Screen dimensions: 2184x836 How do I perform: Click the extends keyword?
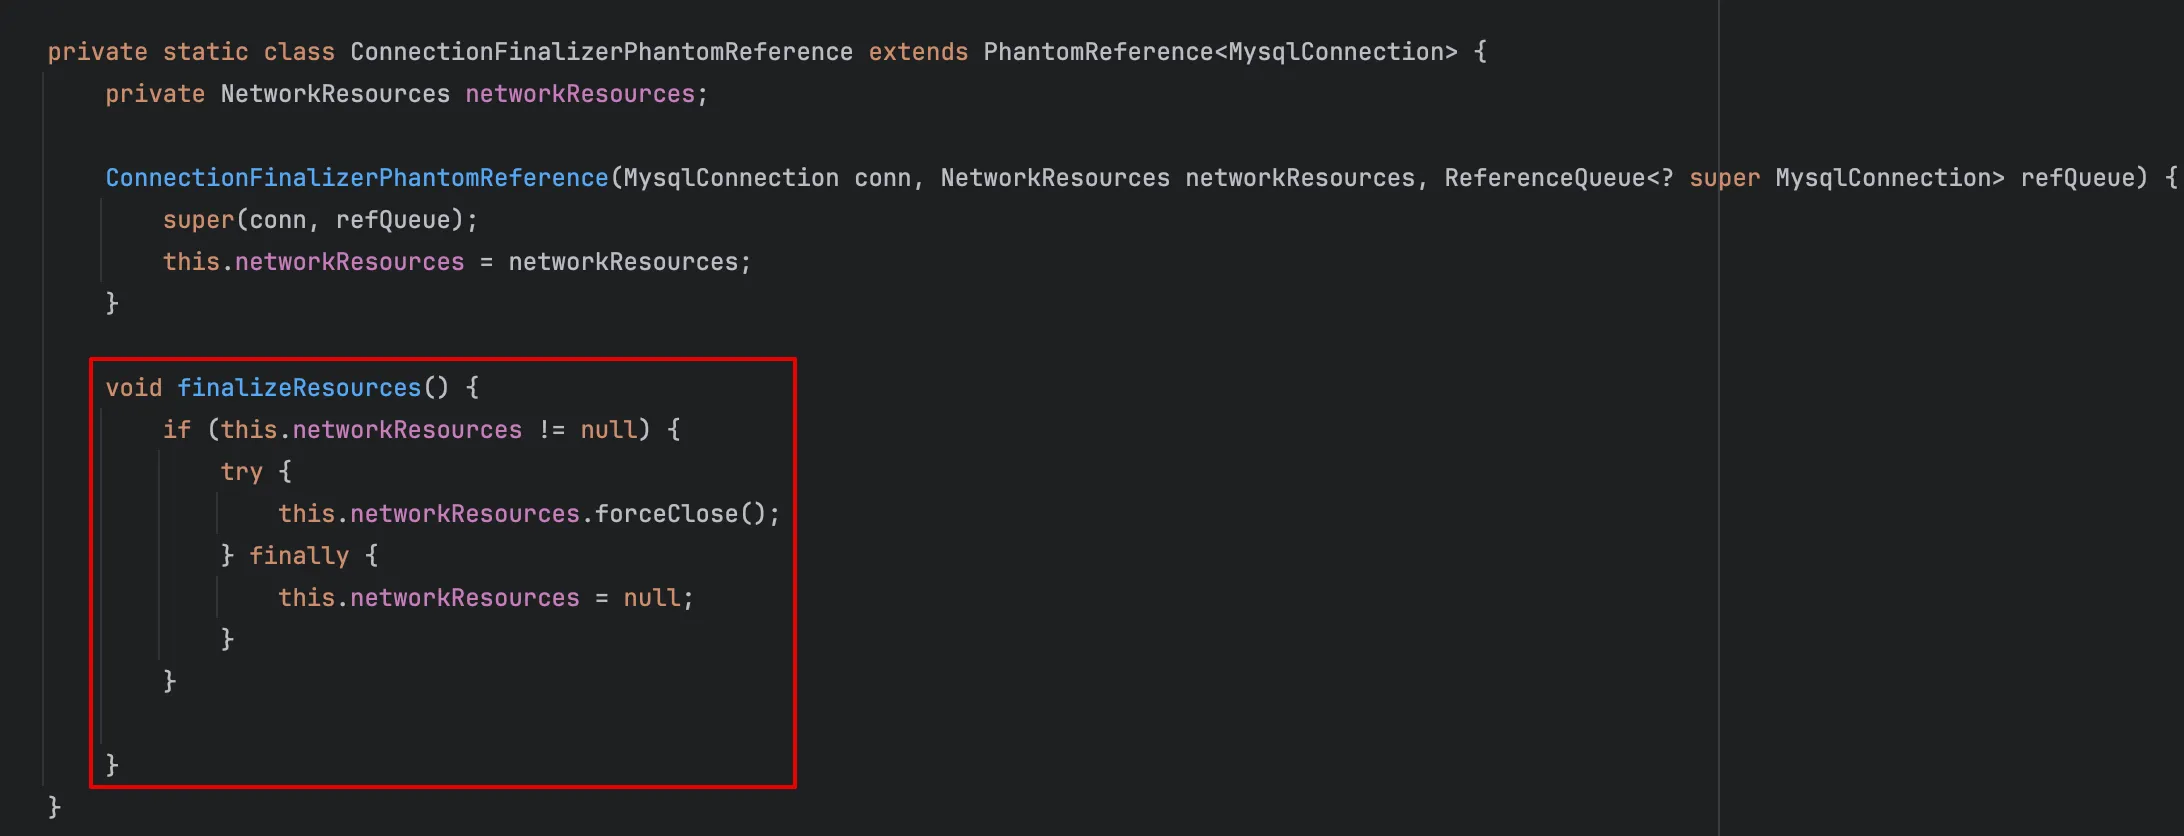[x=918, y=52]
